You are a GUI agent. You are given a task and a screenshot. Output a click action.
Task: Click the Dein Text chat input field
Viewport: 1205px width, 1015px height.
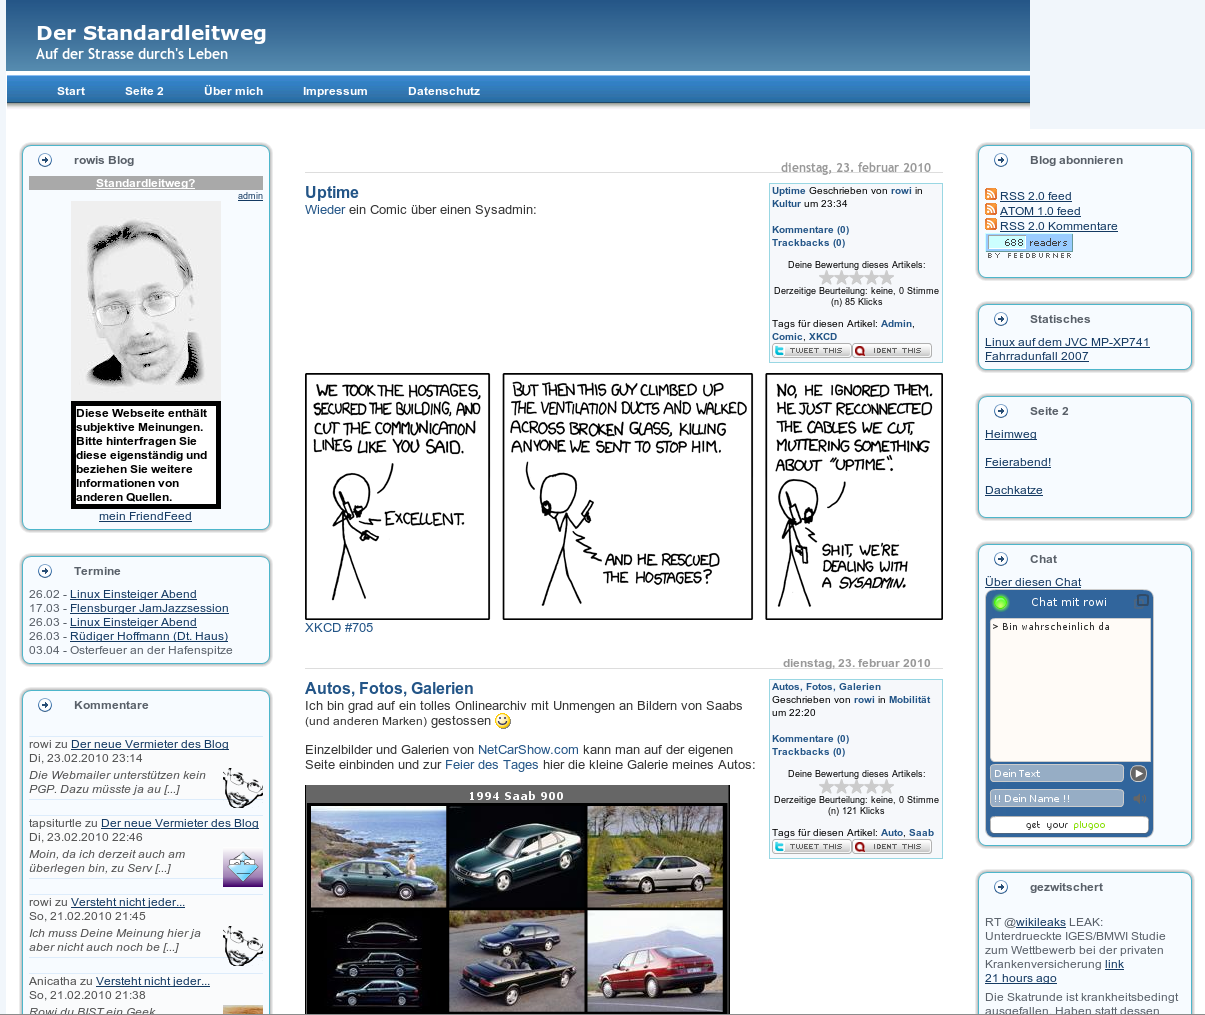[1056, 773]
